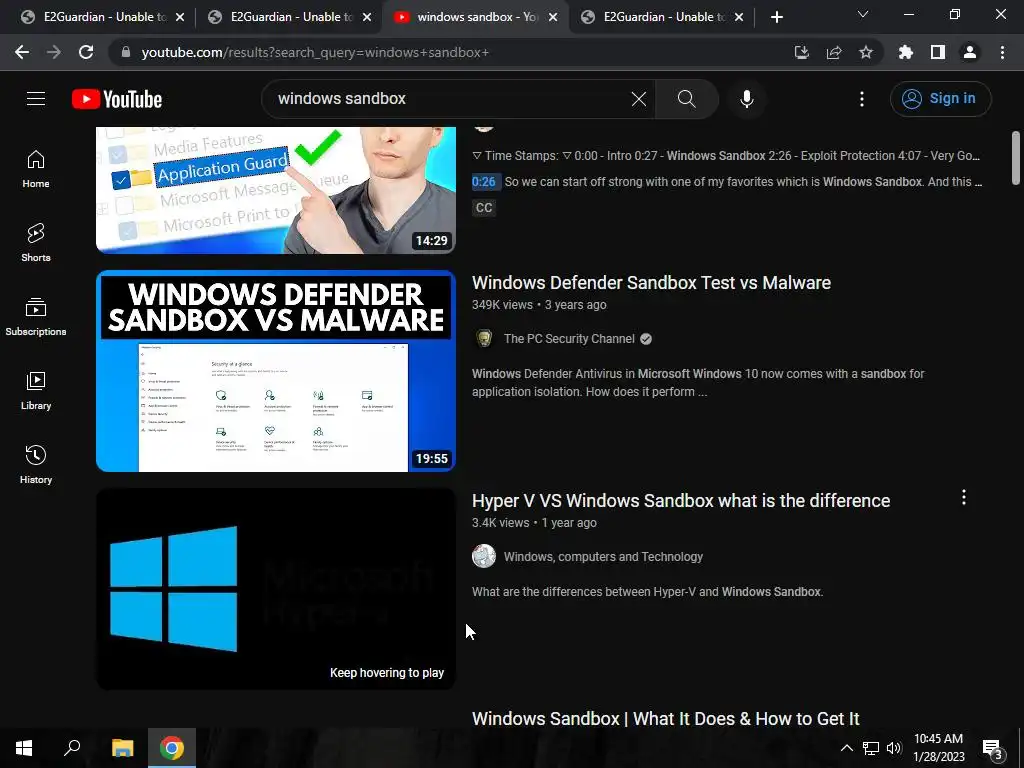Image resolution: width=1024 pixels, height=768 pixels.
Task: Open a new browser tab
Action: pos(776,17)
